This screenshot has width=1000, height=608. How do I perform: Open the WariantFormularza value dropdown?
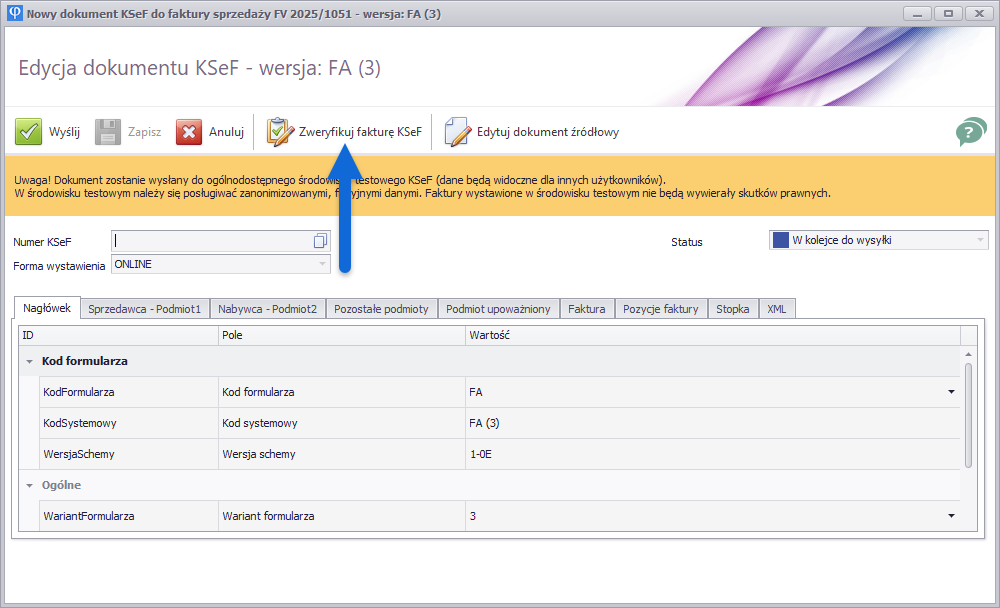pyautogui.click(x=951, y=516)
